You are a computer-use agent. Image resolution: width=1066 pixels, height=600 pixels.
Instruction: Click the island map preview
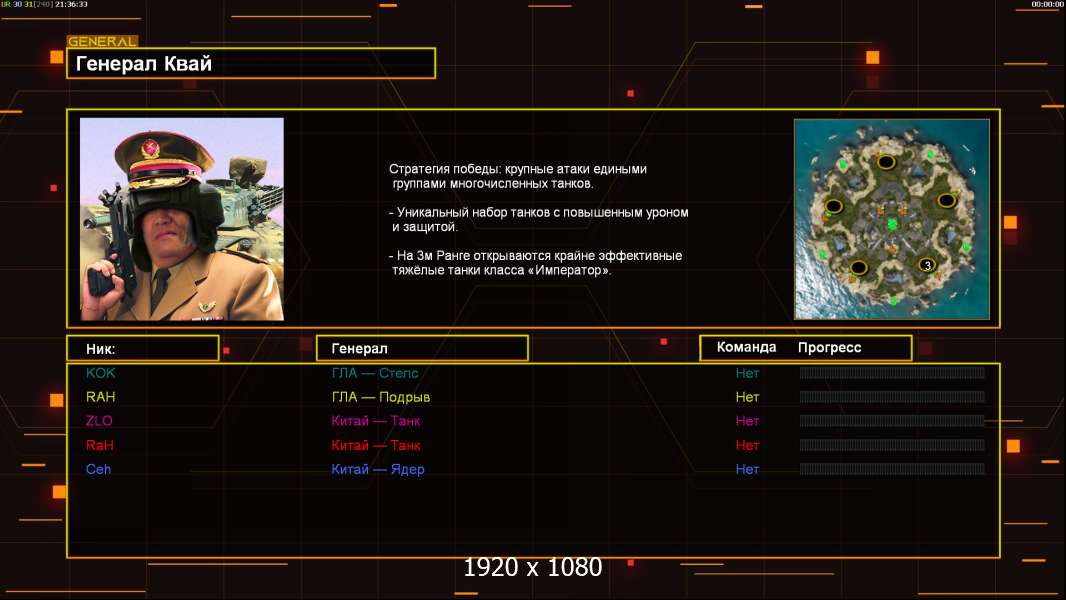pyautogui.click(x=892, y=219)
